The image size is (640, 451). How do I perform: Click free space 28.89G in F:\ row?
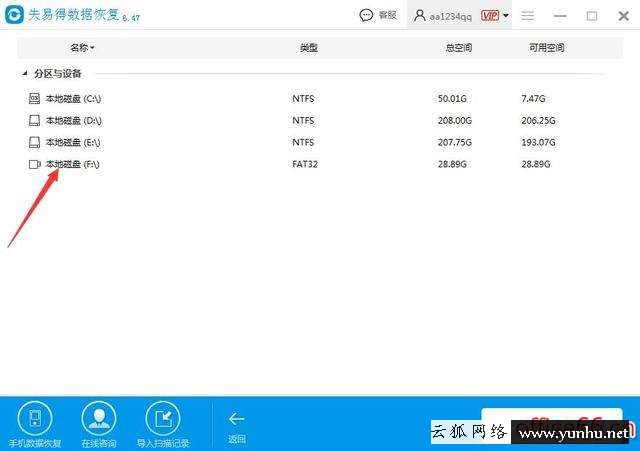tap(536, 164)
